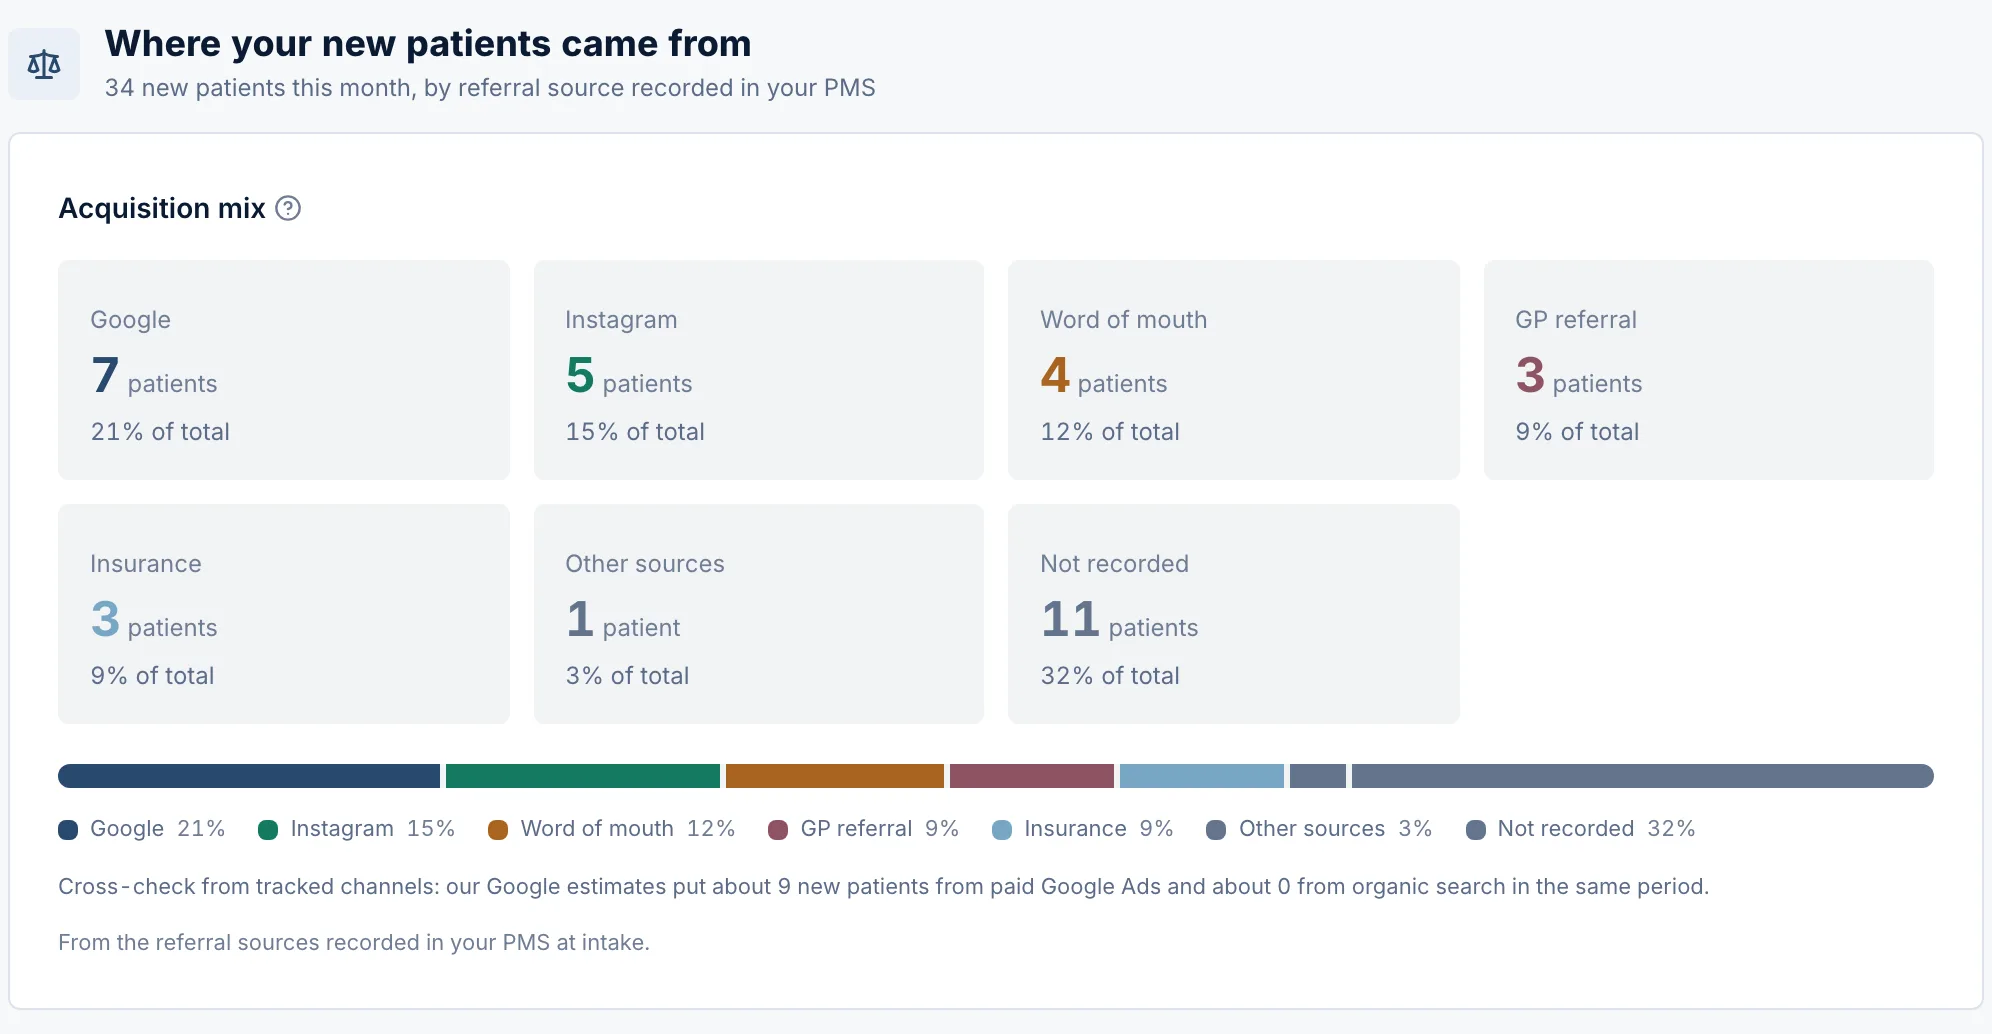
Task: Click the orange Word of mouth segment
Action: (835, 776)
